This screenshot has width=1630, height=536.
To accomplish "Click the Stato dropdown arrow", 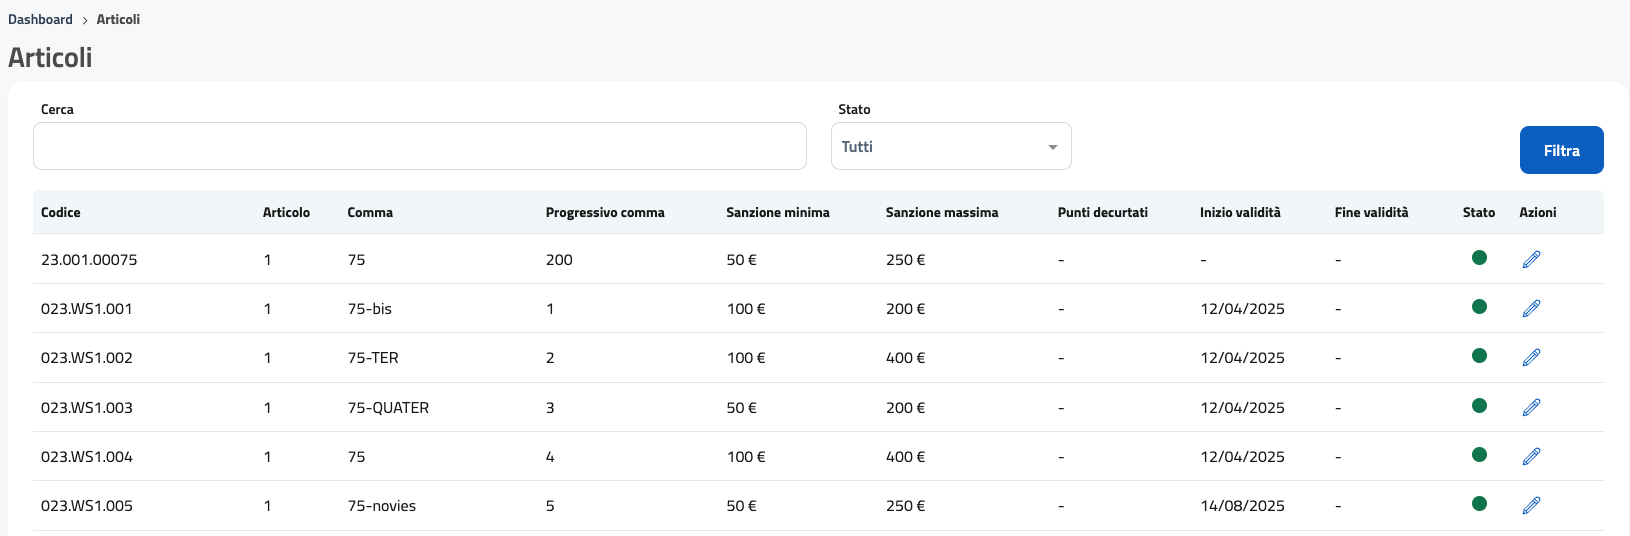I will click(1052, 148).
